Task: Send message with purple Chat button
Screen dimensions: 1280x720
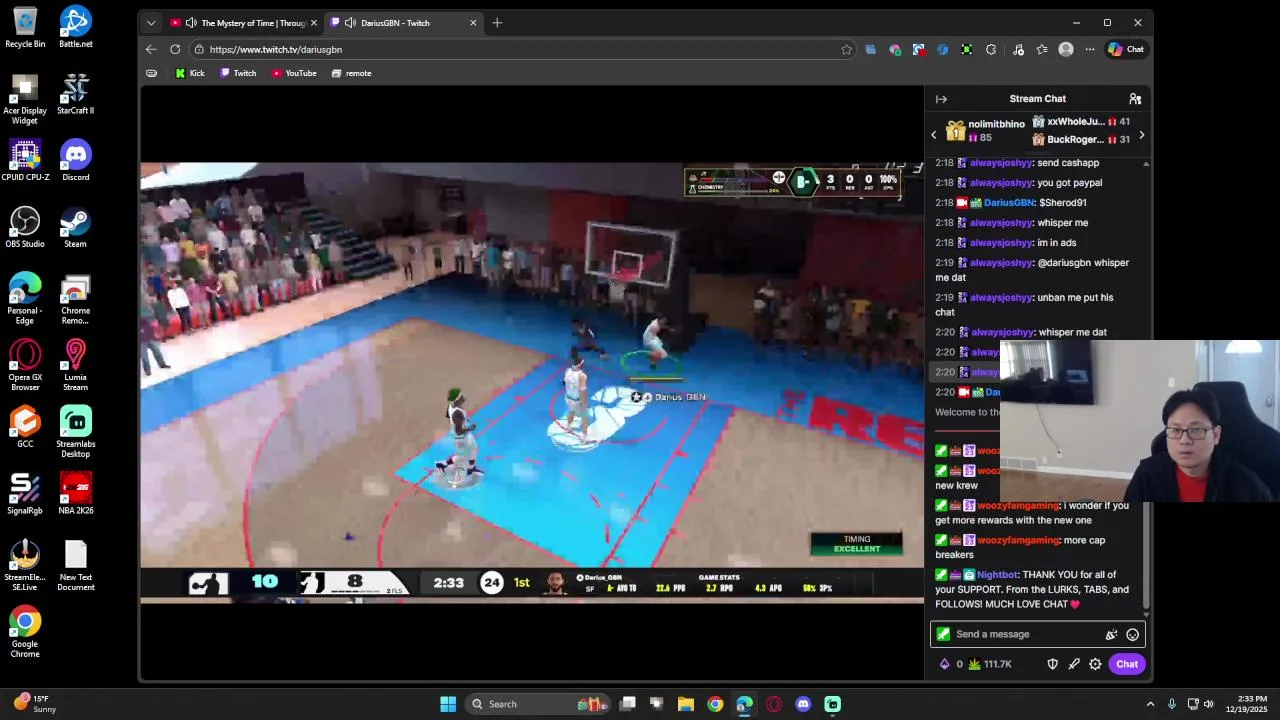Action: click(x=1127, y=664)
